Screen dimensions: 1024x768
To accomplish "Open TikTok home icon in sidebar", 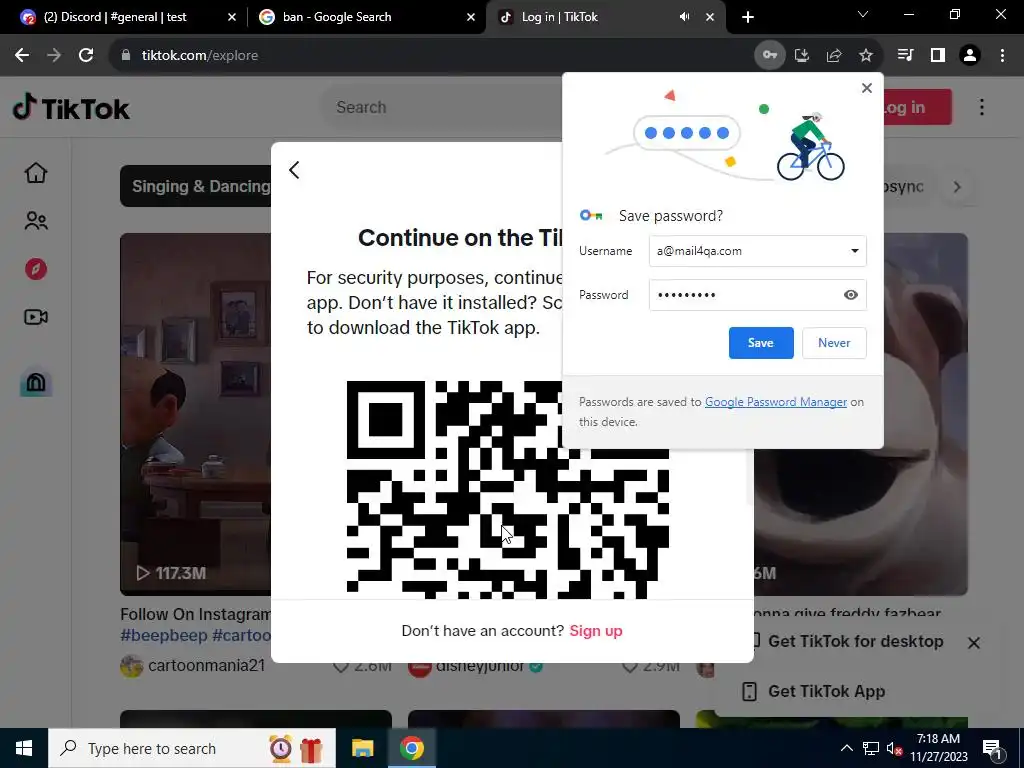I will click(36, 173).
